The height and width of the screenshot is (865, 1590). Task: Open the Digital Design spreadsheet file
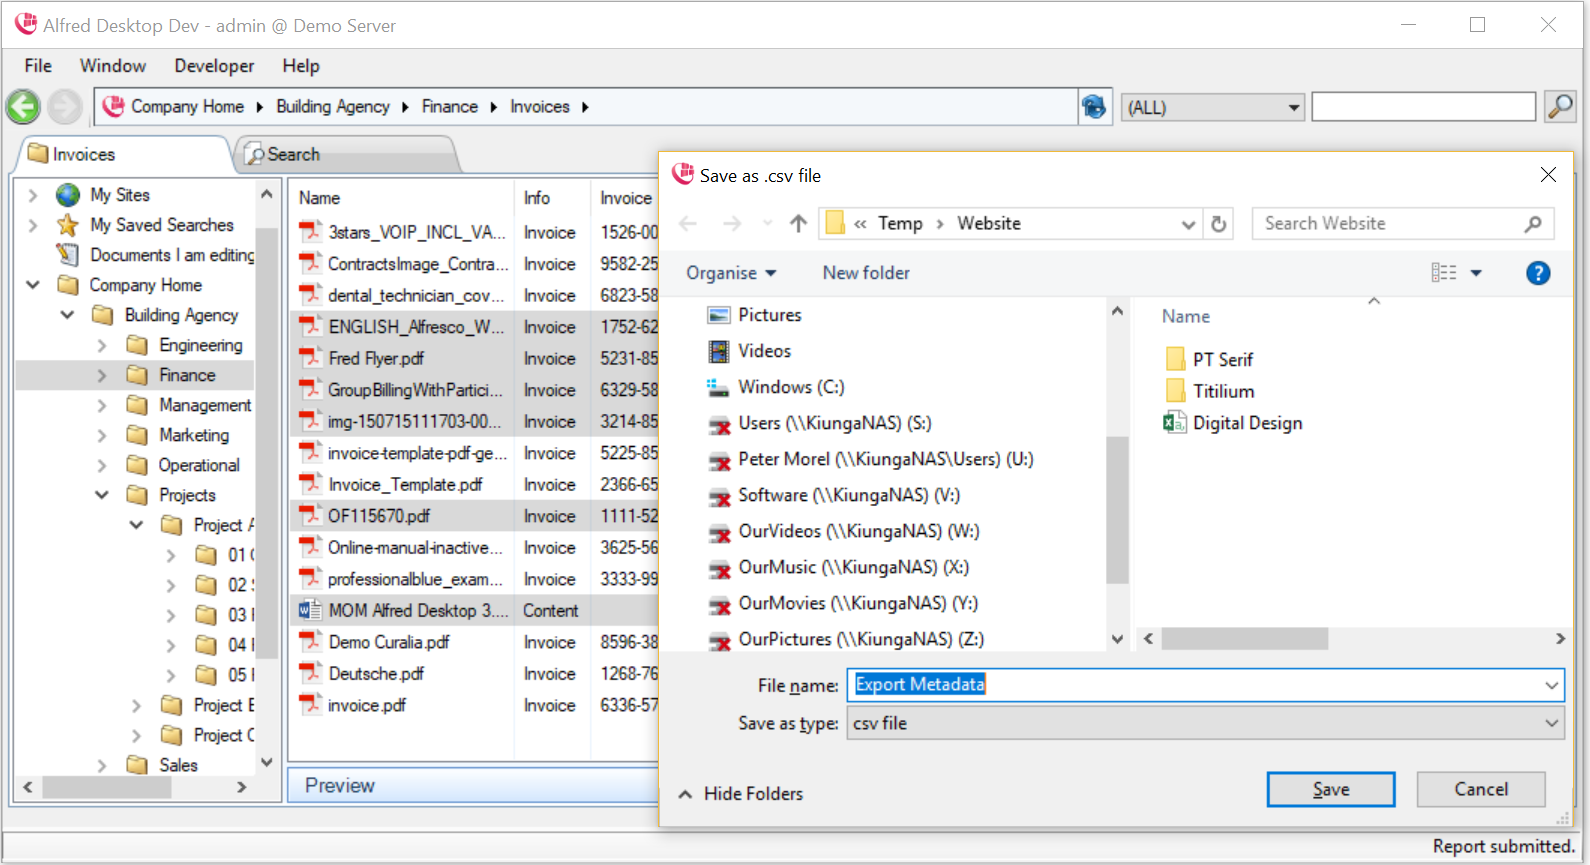click(1246, 423)
